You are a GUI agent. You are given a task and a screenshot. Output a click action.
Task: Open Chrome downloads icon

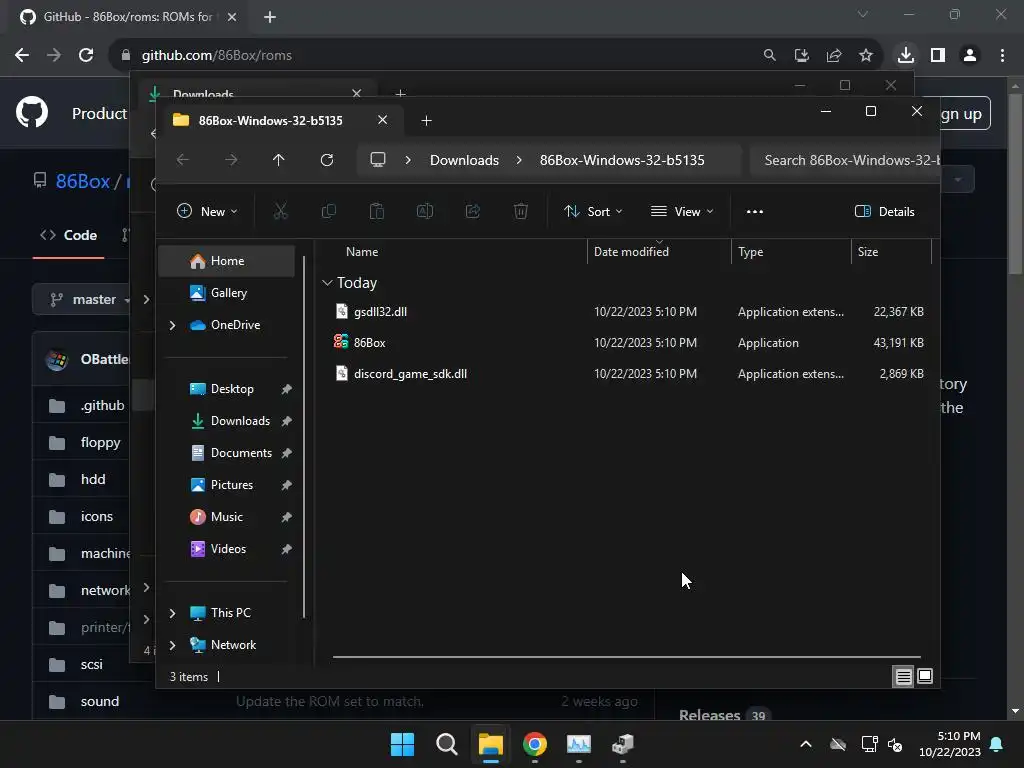pos(906,55)
